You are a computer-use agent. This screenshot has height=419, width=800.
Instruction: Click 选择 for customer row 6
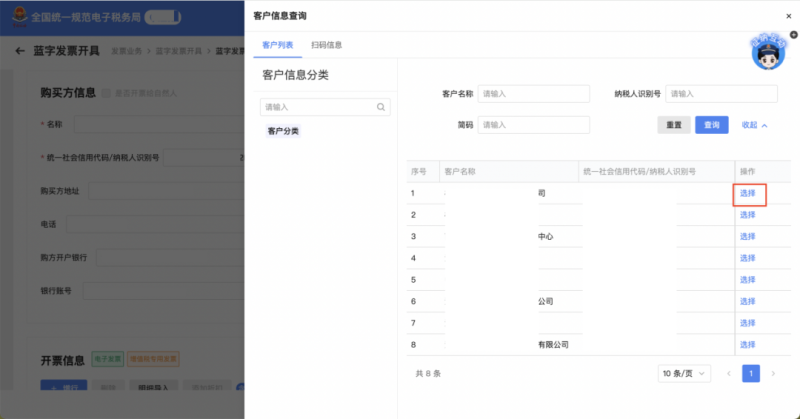coord(747,301)
